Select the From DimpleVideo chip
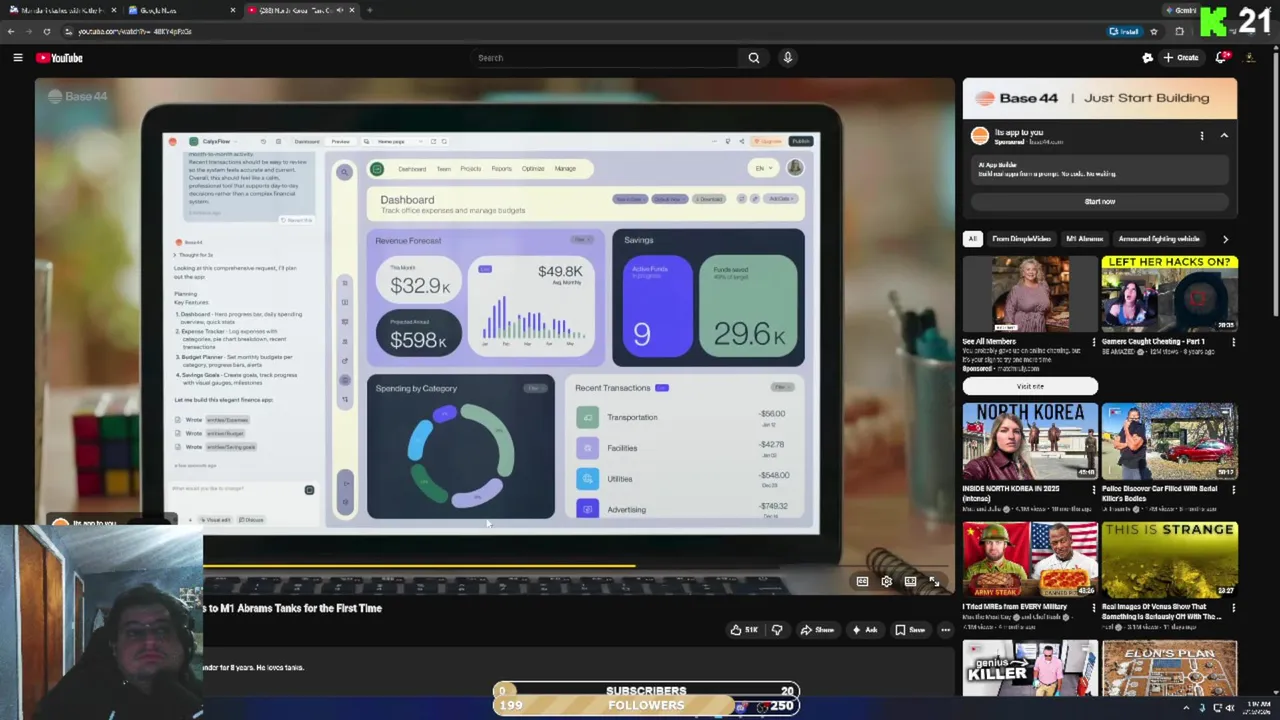Viewport: 1280px width, 720px height. coord(1021,239)
